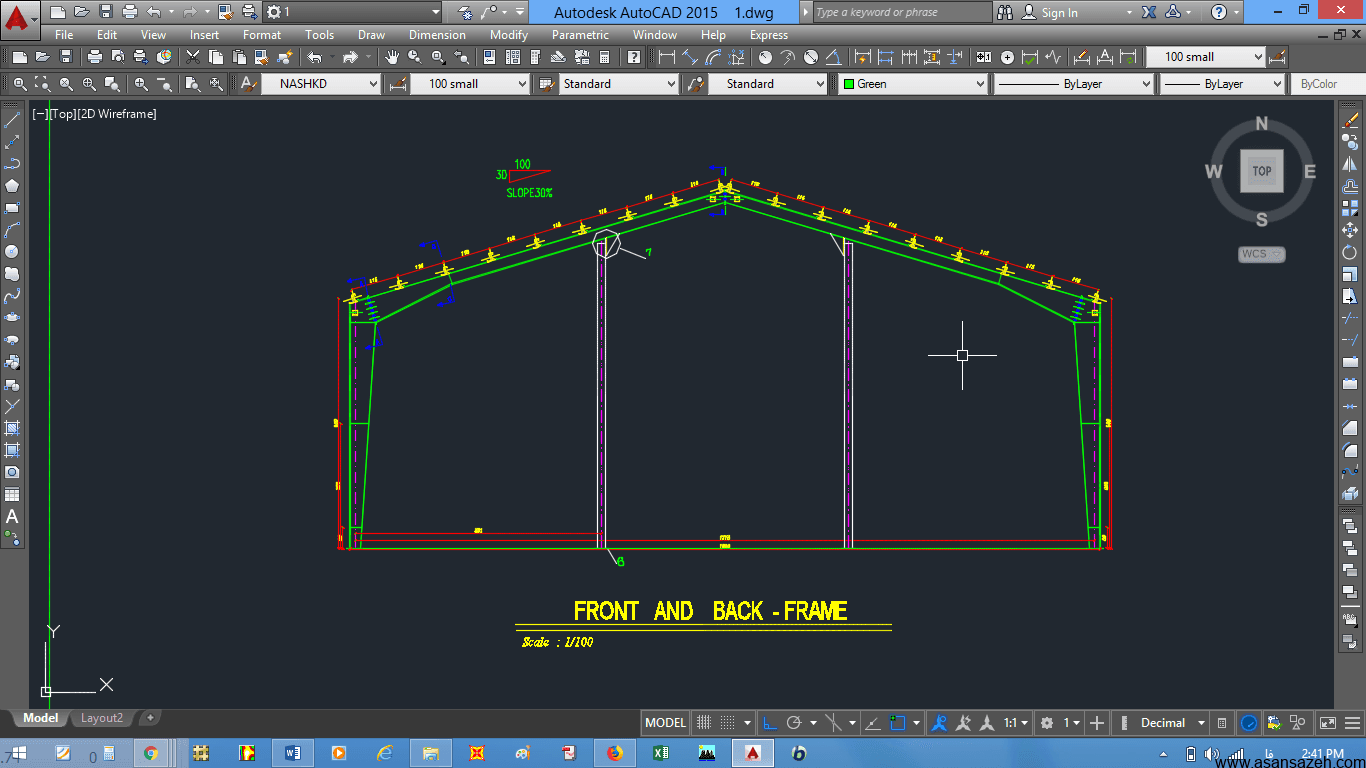This screenshot has height=768, width=1366.
Task: Toggle grid display in status bar
Action: pyautogui.click(x=704, y=723)
